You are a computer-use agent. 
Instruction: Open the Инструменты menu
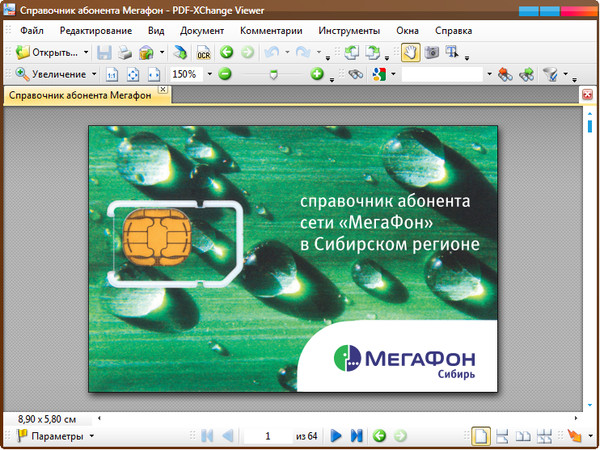pyautogui.click(x=349, y=31)
